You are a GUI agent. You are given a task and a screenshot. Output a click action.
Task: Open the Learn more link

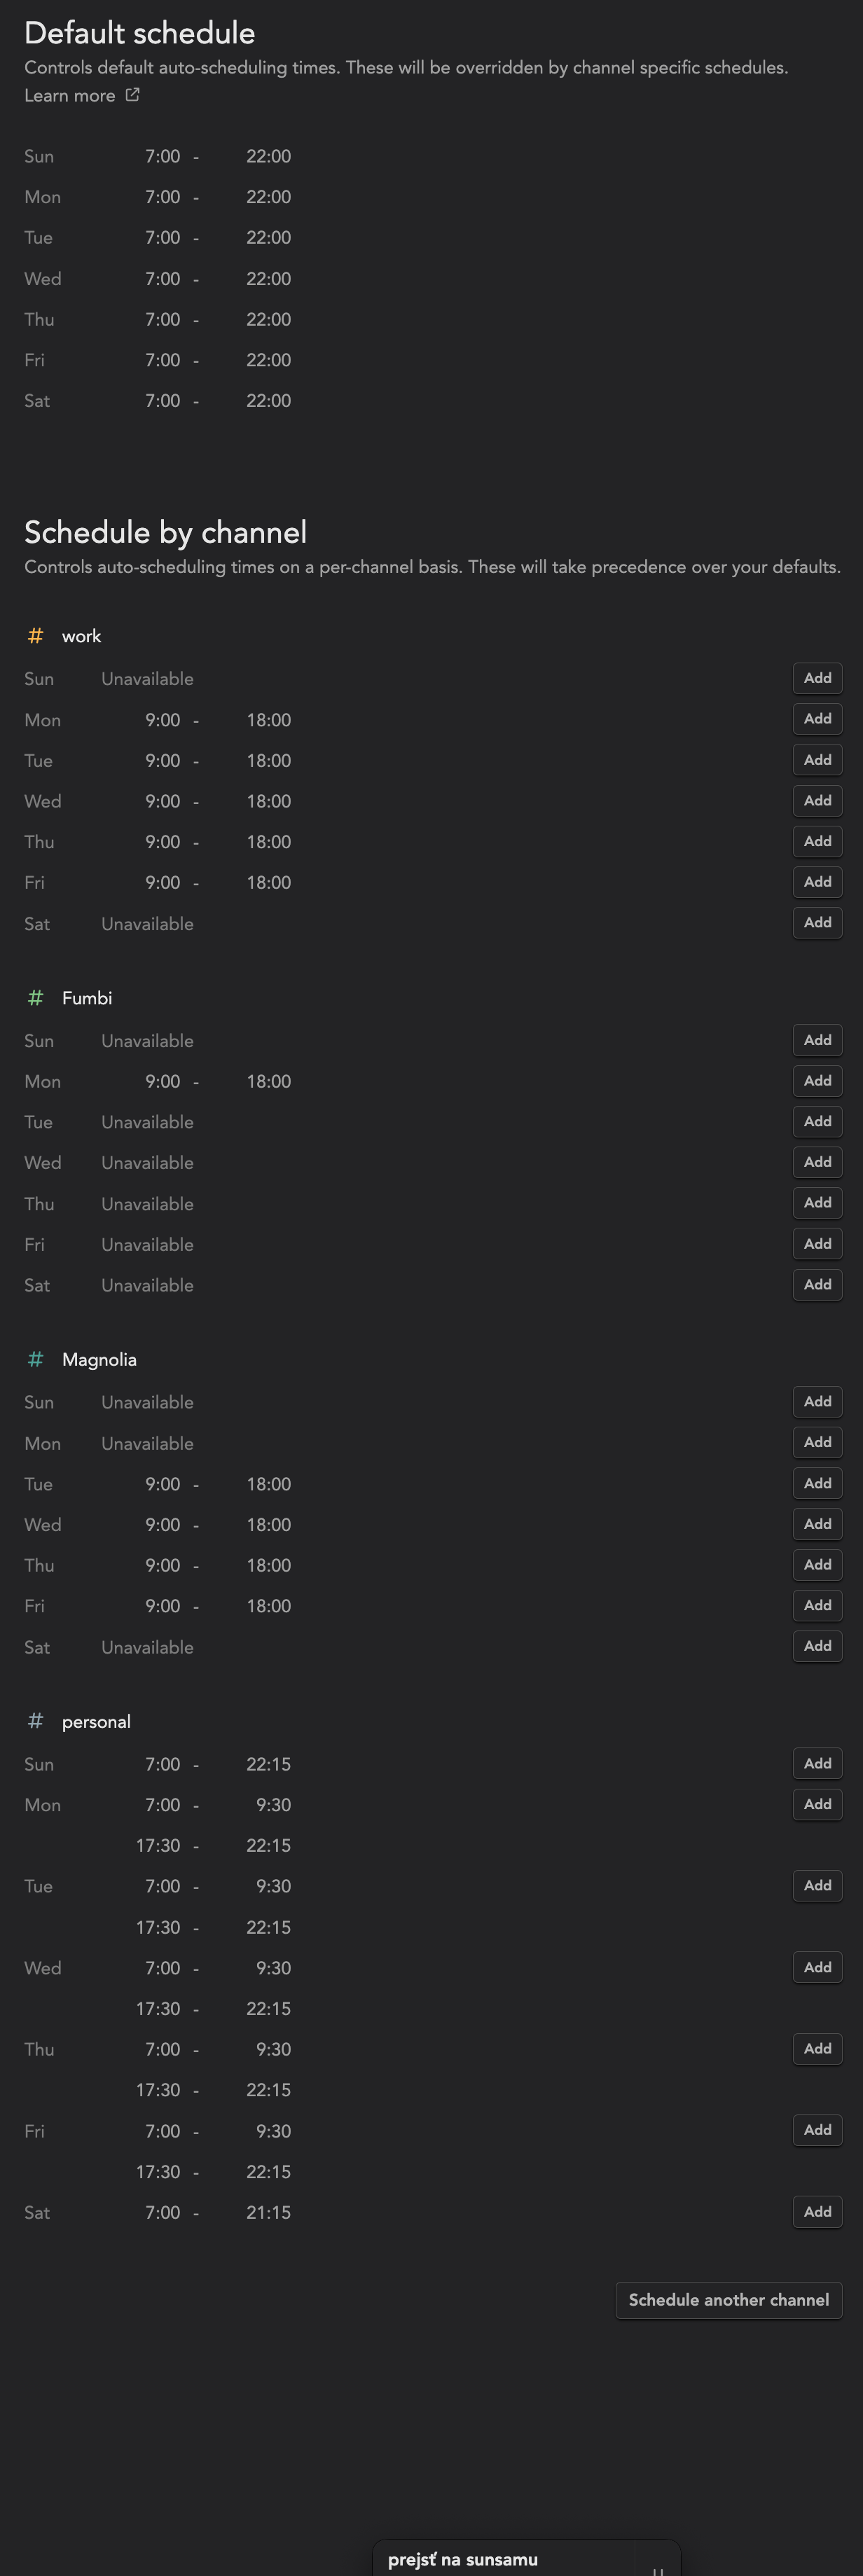[70, 95]
